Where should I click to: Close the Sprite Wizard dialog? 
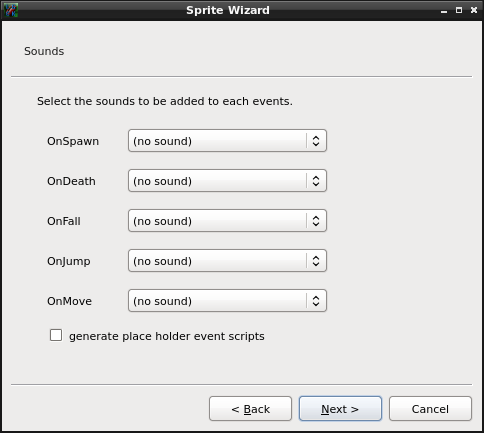[x=474, y=10]
